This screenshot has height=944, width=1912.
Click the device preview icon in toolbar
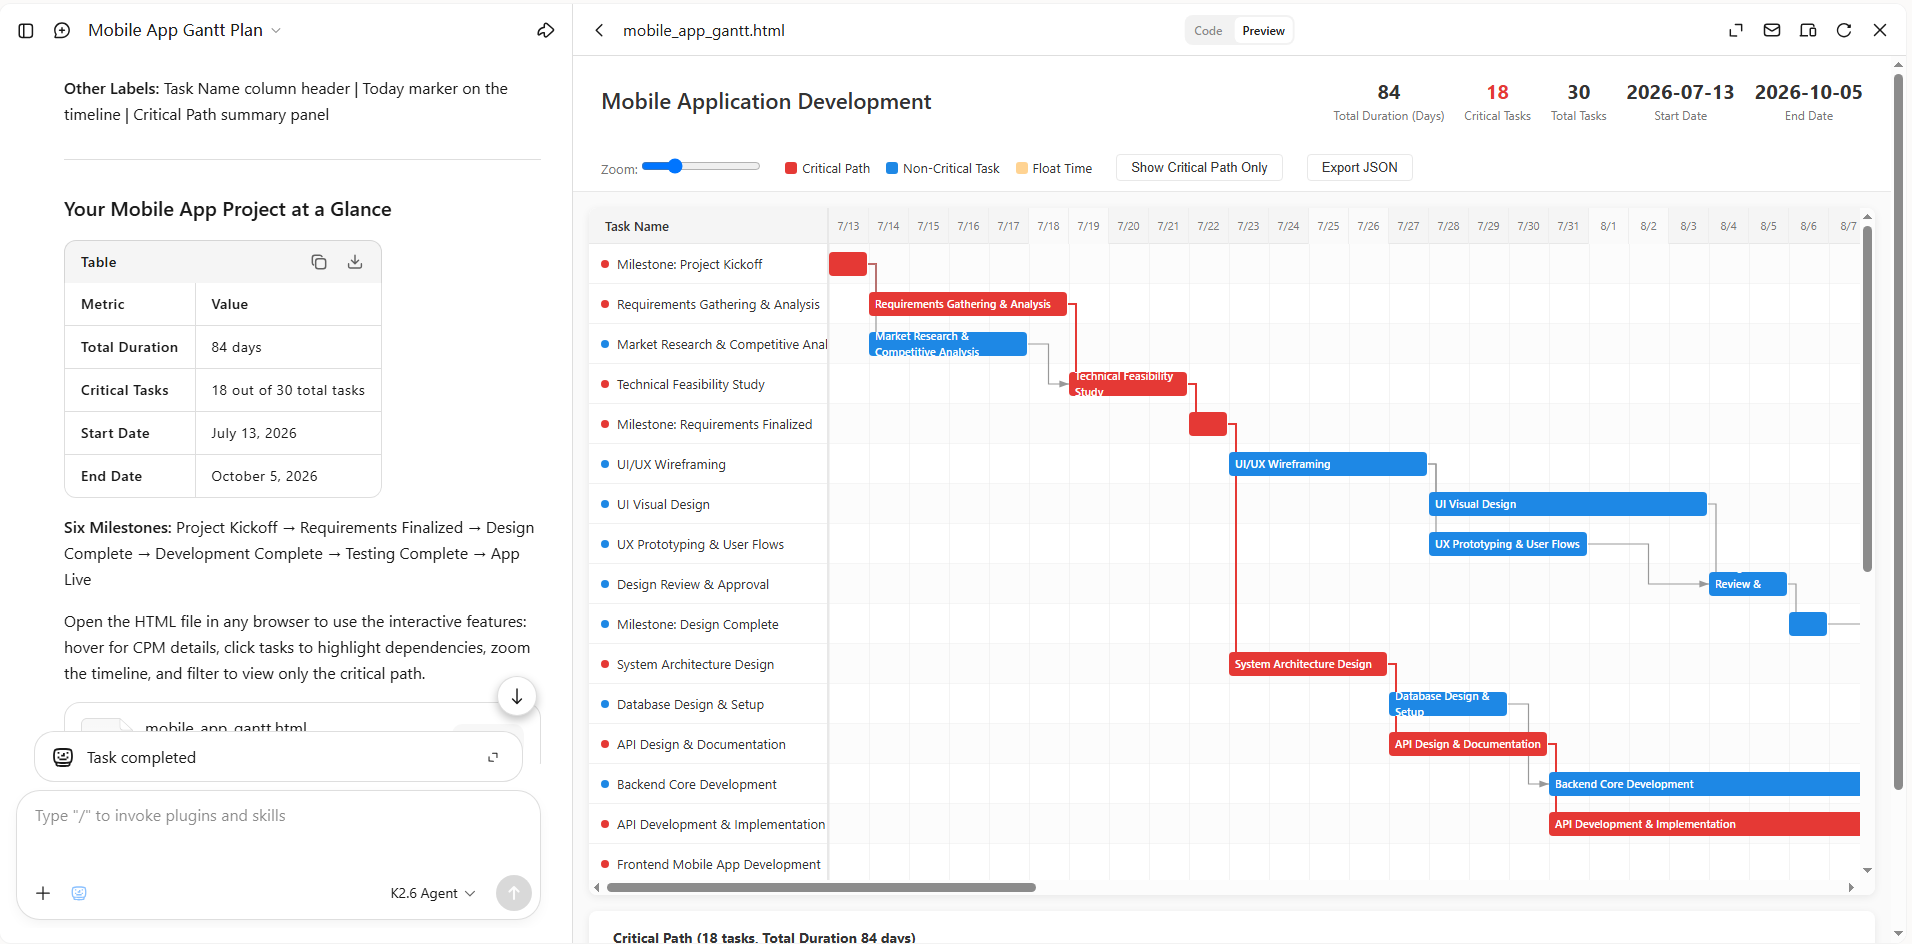coord(1808,31)
